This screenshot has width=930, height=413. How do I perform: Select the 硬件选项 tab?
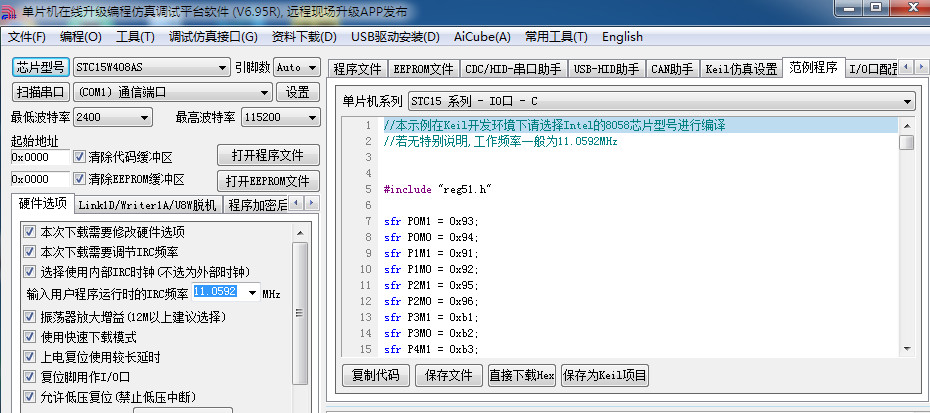43,203
